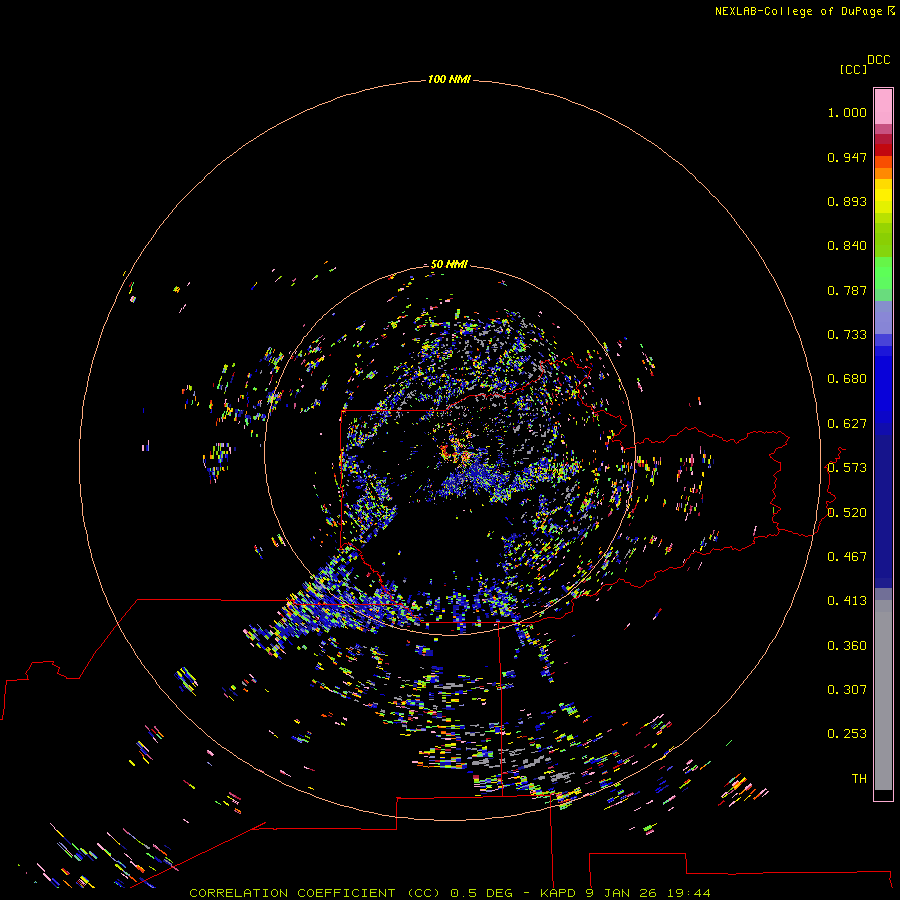
Task: Click the Correlation Coefficient product title caption
Action: 449,893
